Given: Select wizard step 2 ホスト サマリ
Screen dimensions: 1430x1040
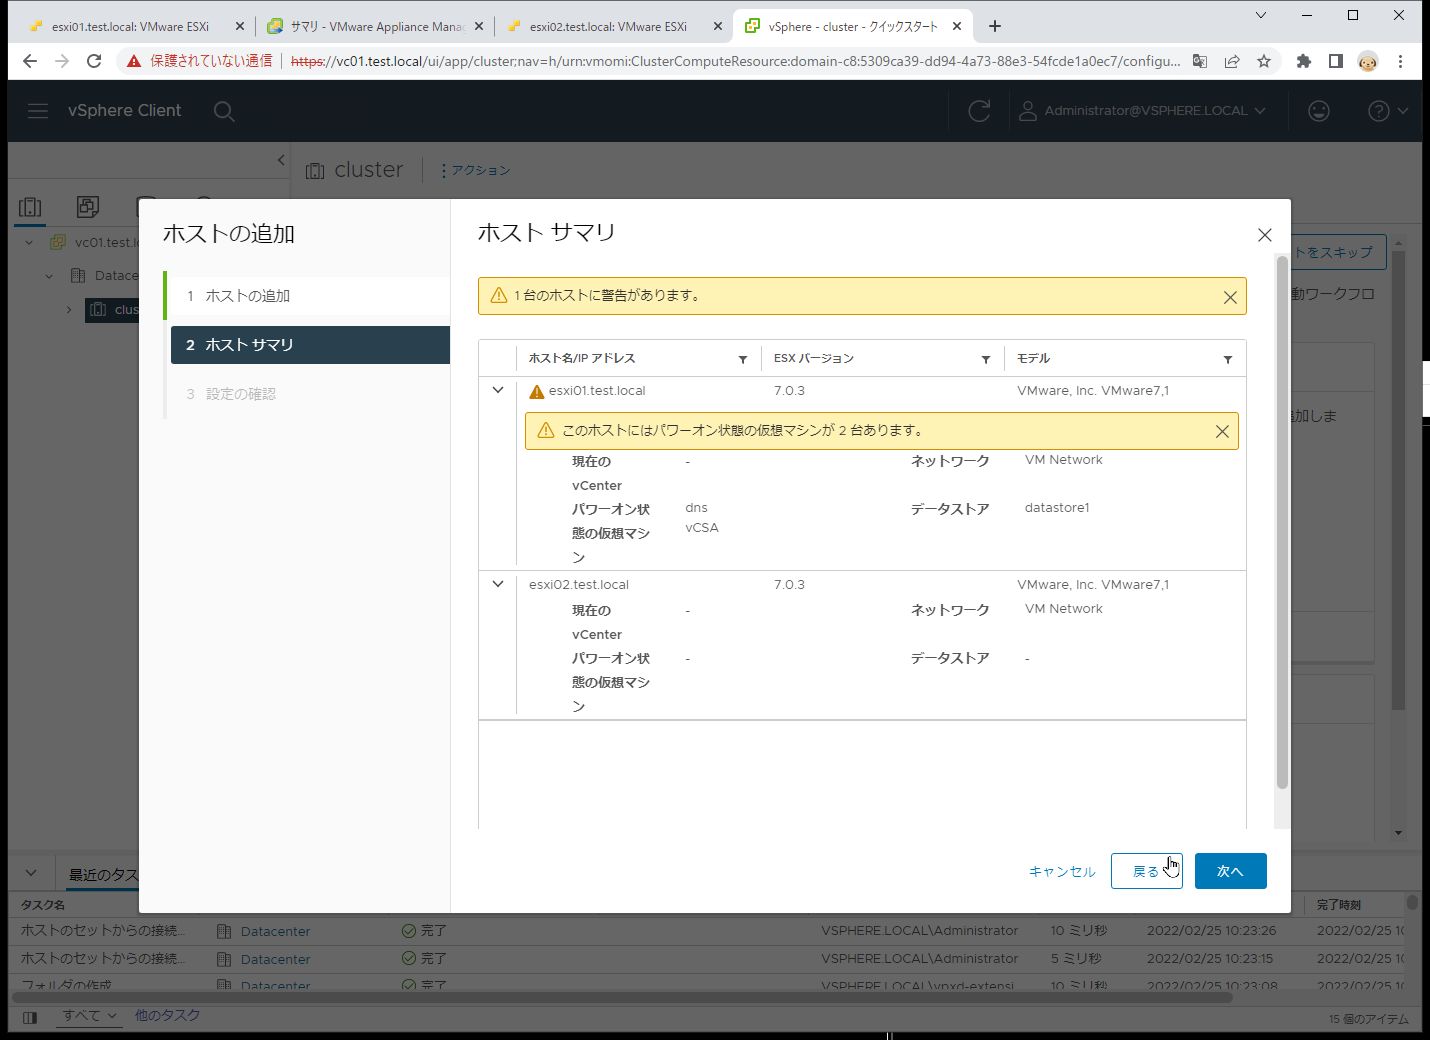Looking at the screenshot, I should [x=310, y=345].
